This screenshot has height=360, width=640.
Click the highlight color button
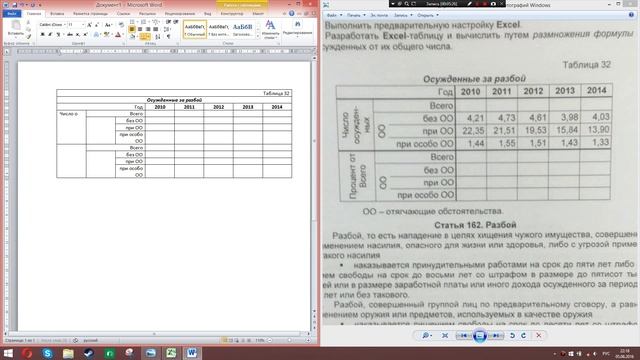click(x=106, y=34)
